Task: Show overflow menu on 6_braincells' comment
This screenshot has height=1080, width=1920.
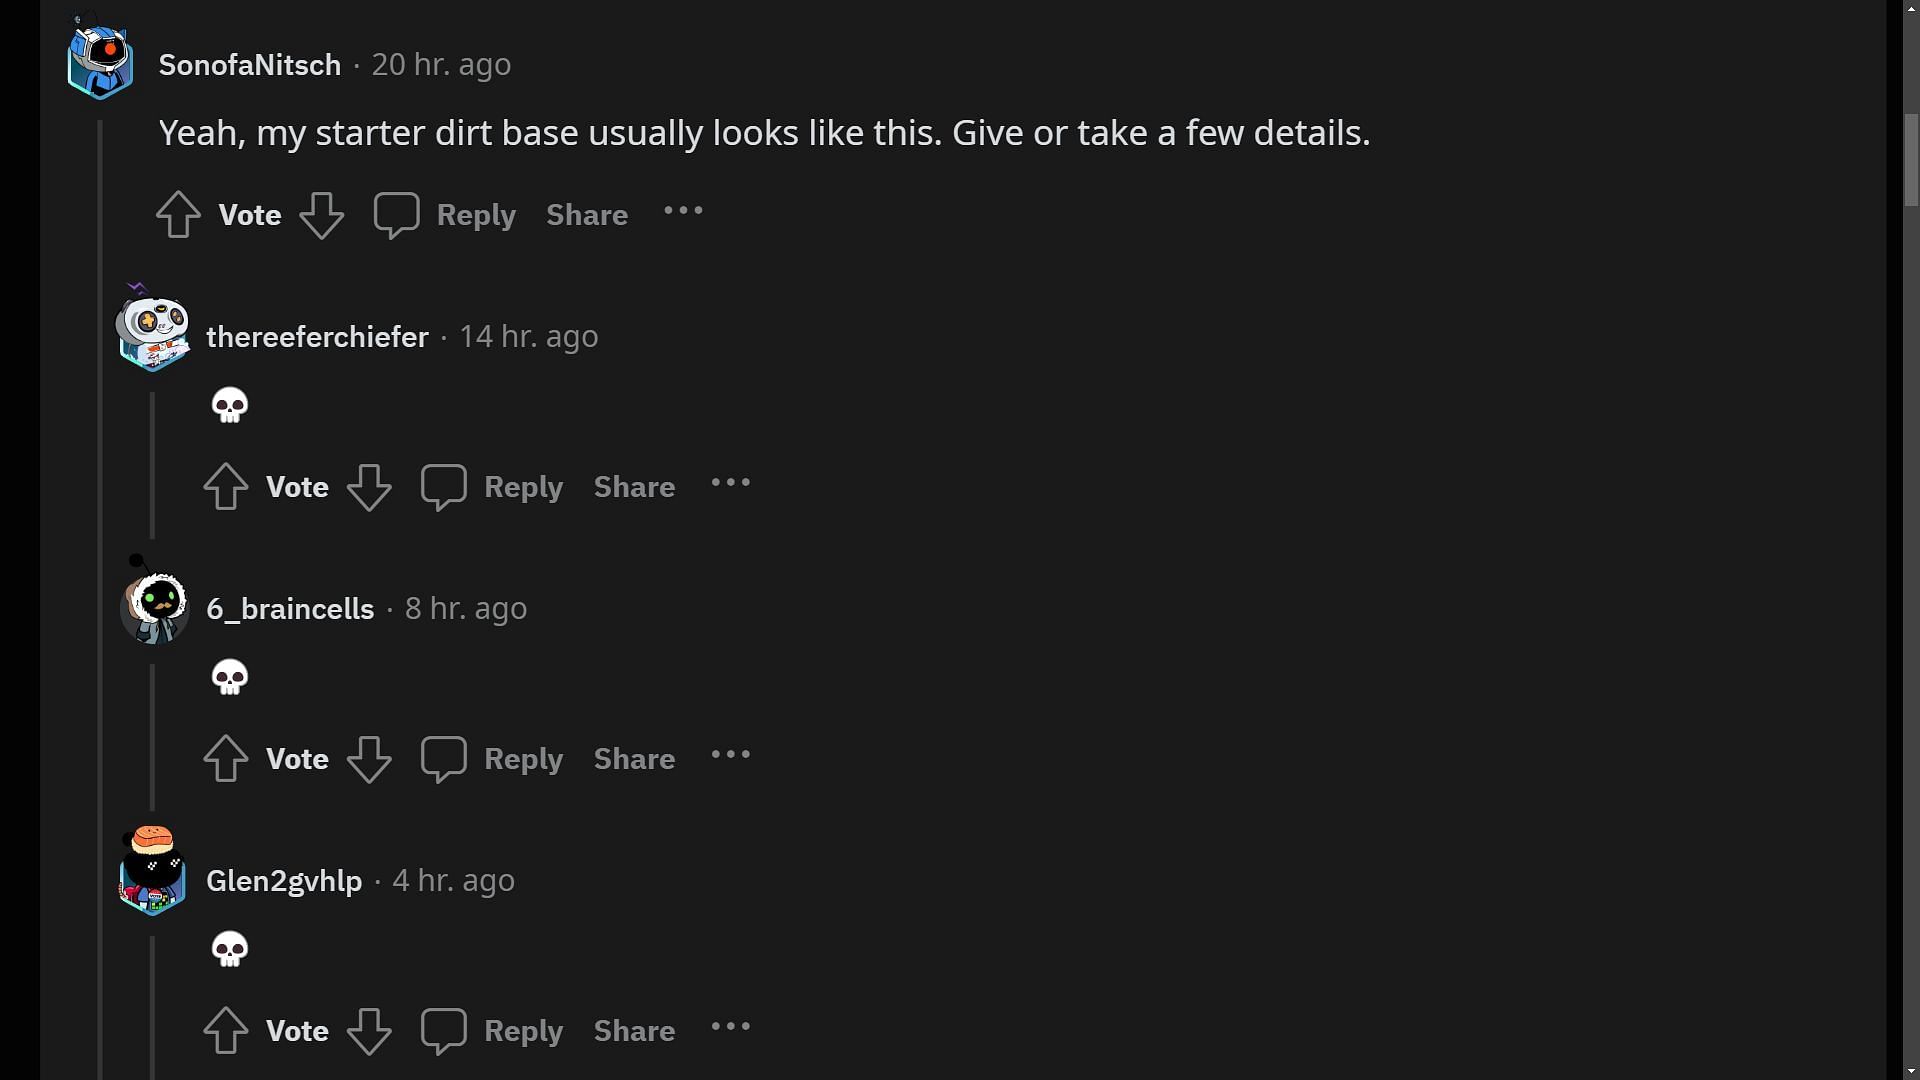Action: (x=730, y=756)
